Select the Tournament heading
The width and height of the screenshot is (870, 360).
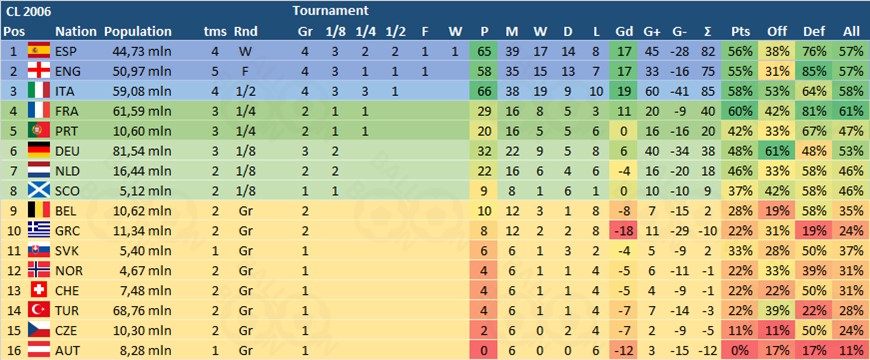tap(330, 10)
